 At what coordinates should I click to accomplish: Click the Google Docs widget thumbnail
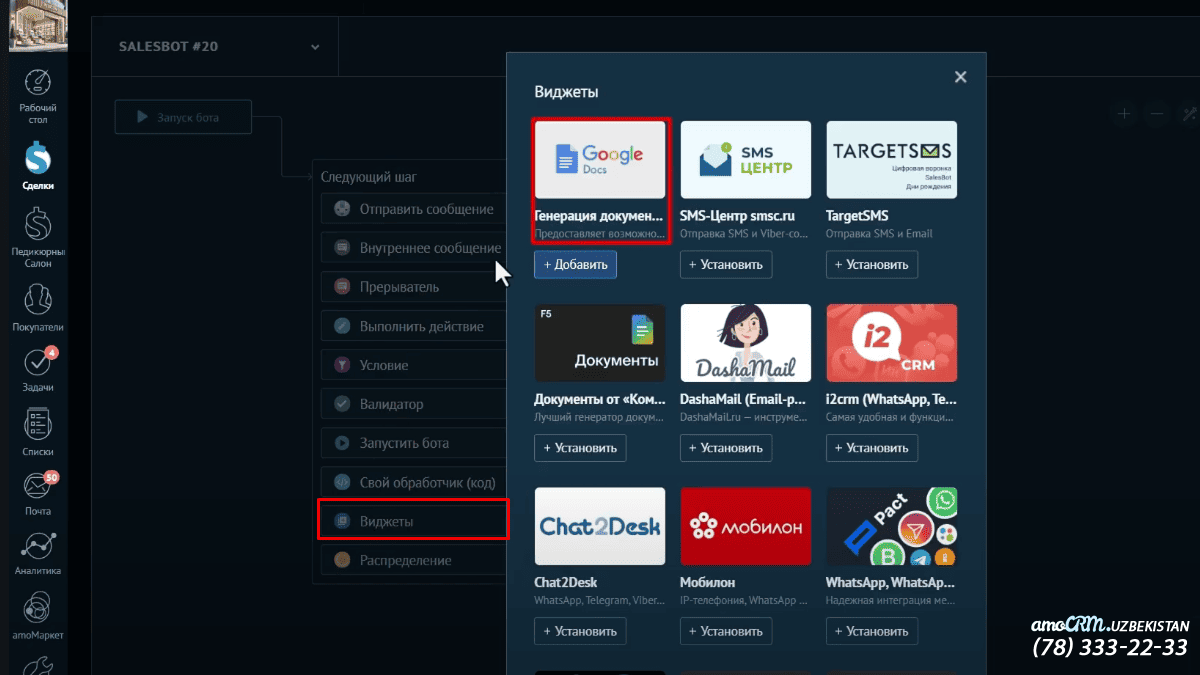(x=600, y=159)
